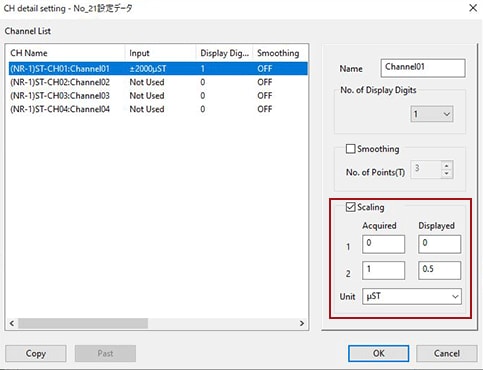The image size is (483, 370).
Task: Click the Cancel button
Action: coord(447,353)
